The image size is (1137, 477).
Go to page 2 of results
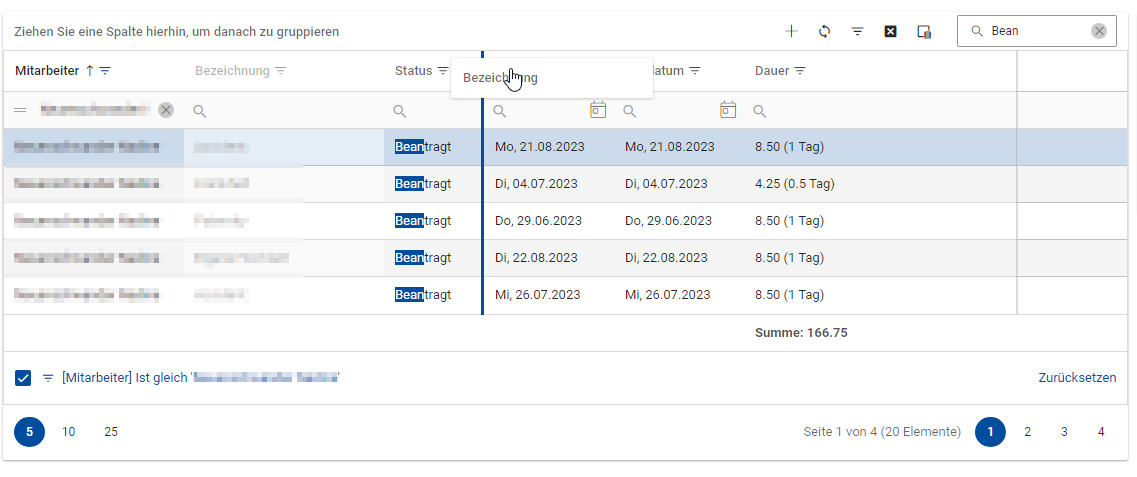click(x=1027, y=432)
